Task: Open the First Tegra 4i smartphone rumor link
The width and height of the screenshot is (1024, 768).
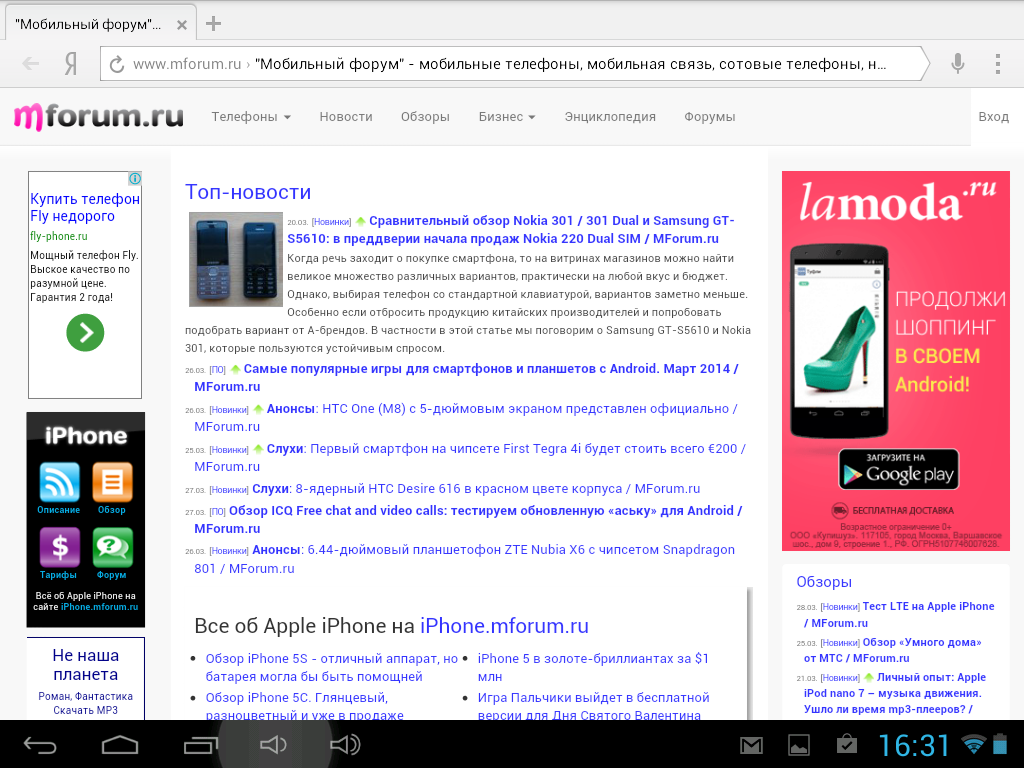Action: point(470,457)
